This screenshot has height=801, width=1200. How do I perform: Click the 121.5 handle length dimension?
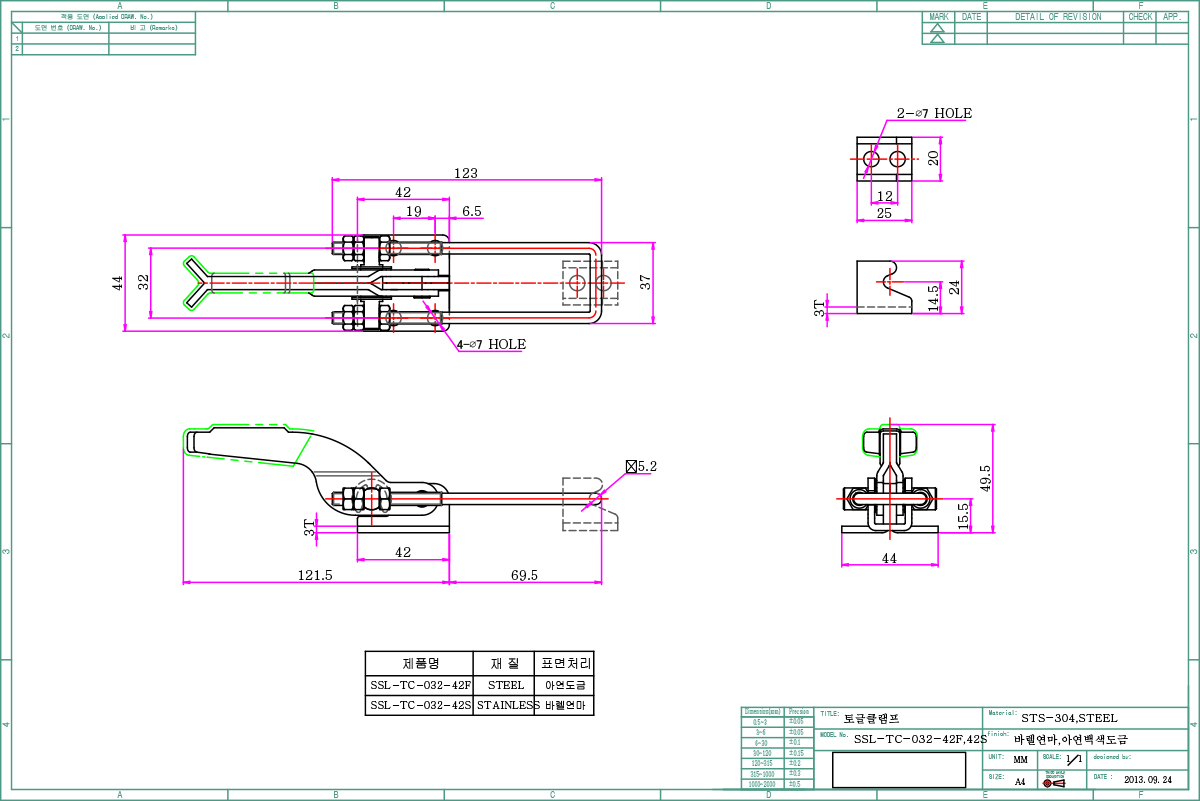point(316,575)
